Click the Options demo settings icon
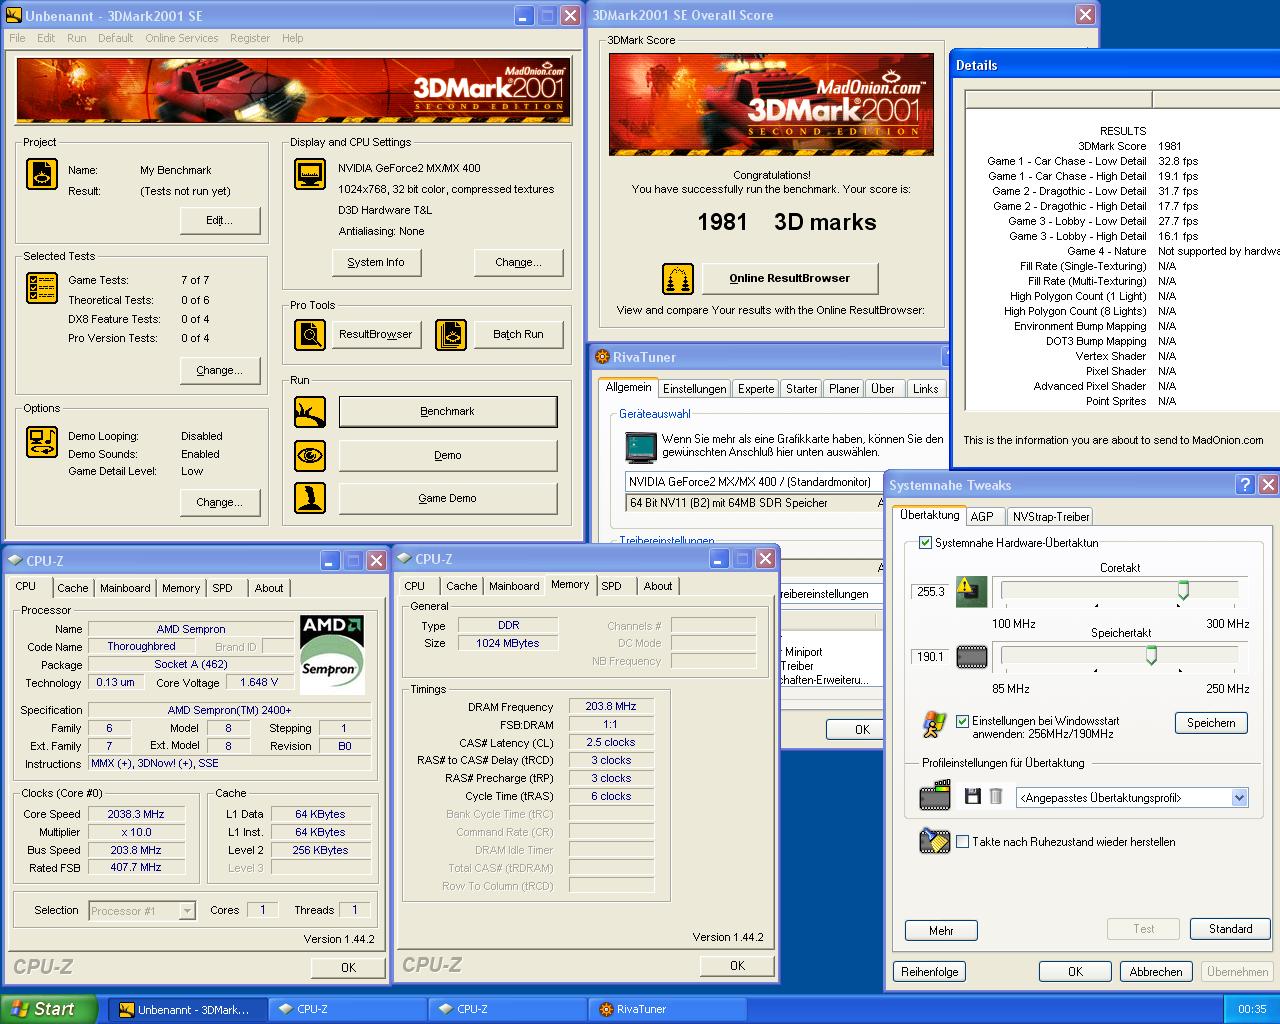1280x1024 pixels. 42,442
